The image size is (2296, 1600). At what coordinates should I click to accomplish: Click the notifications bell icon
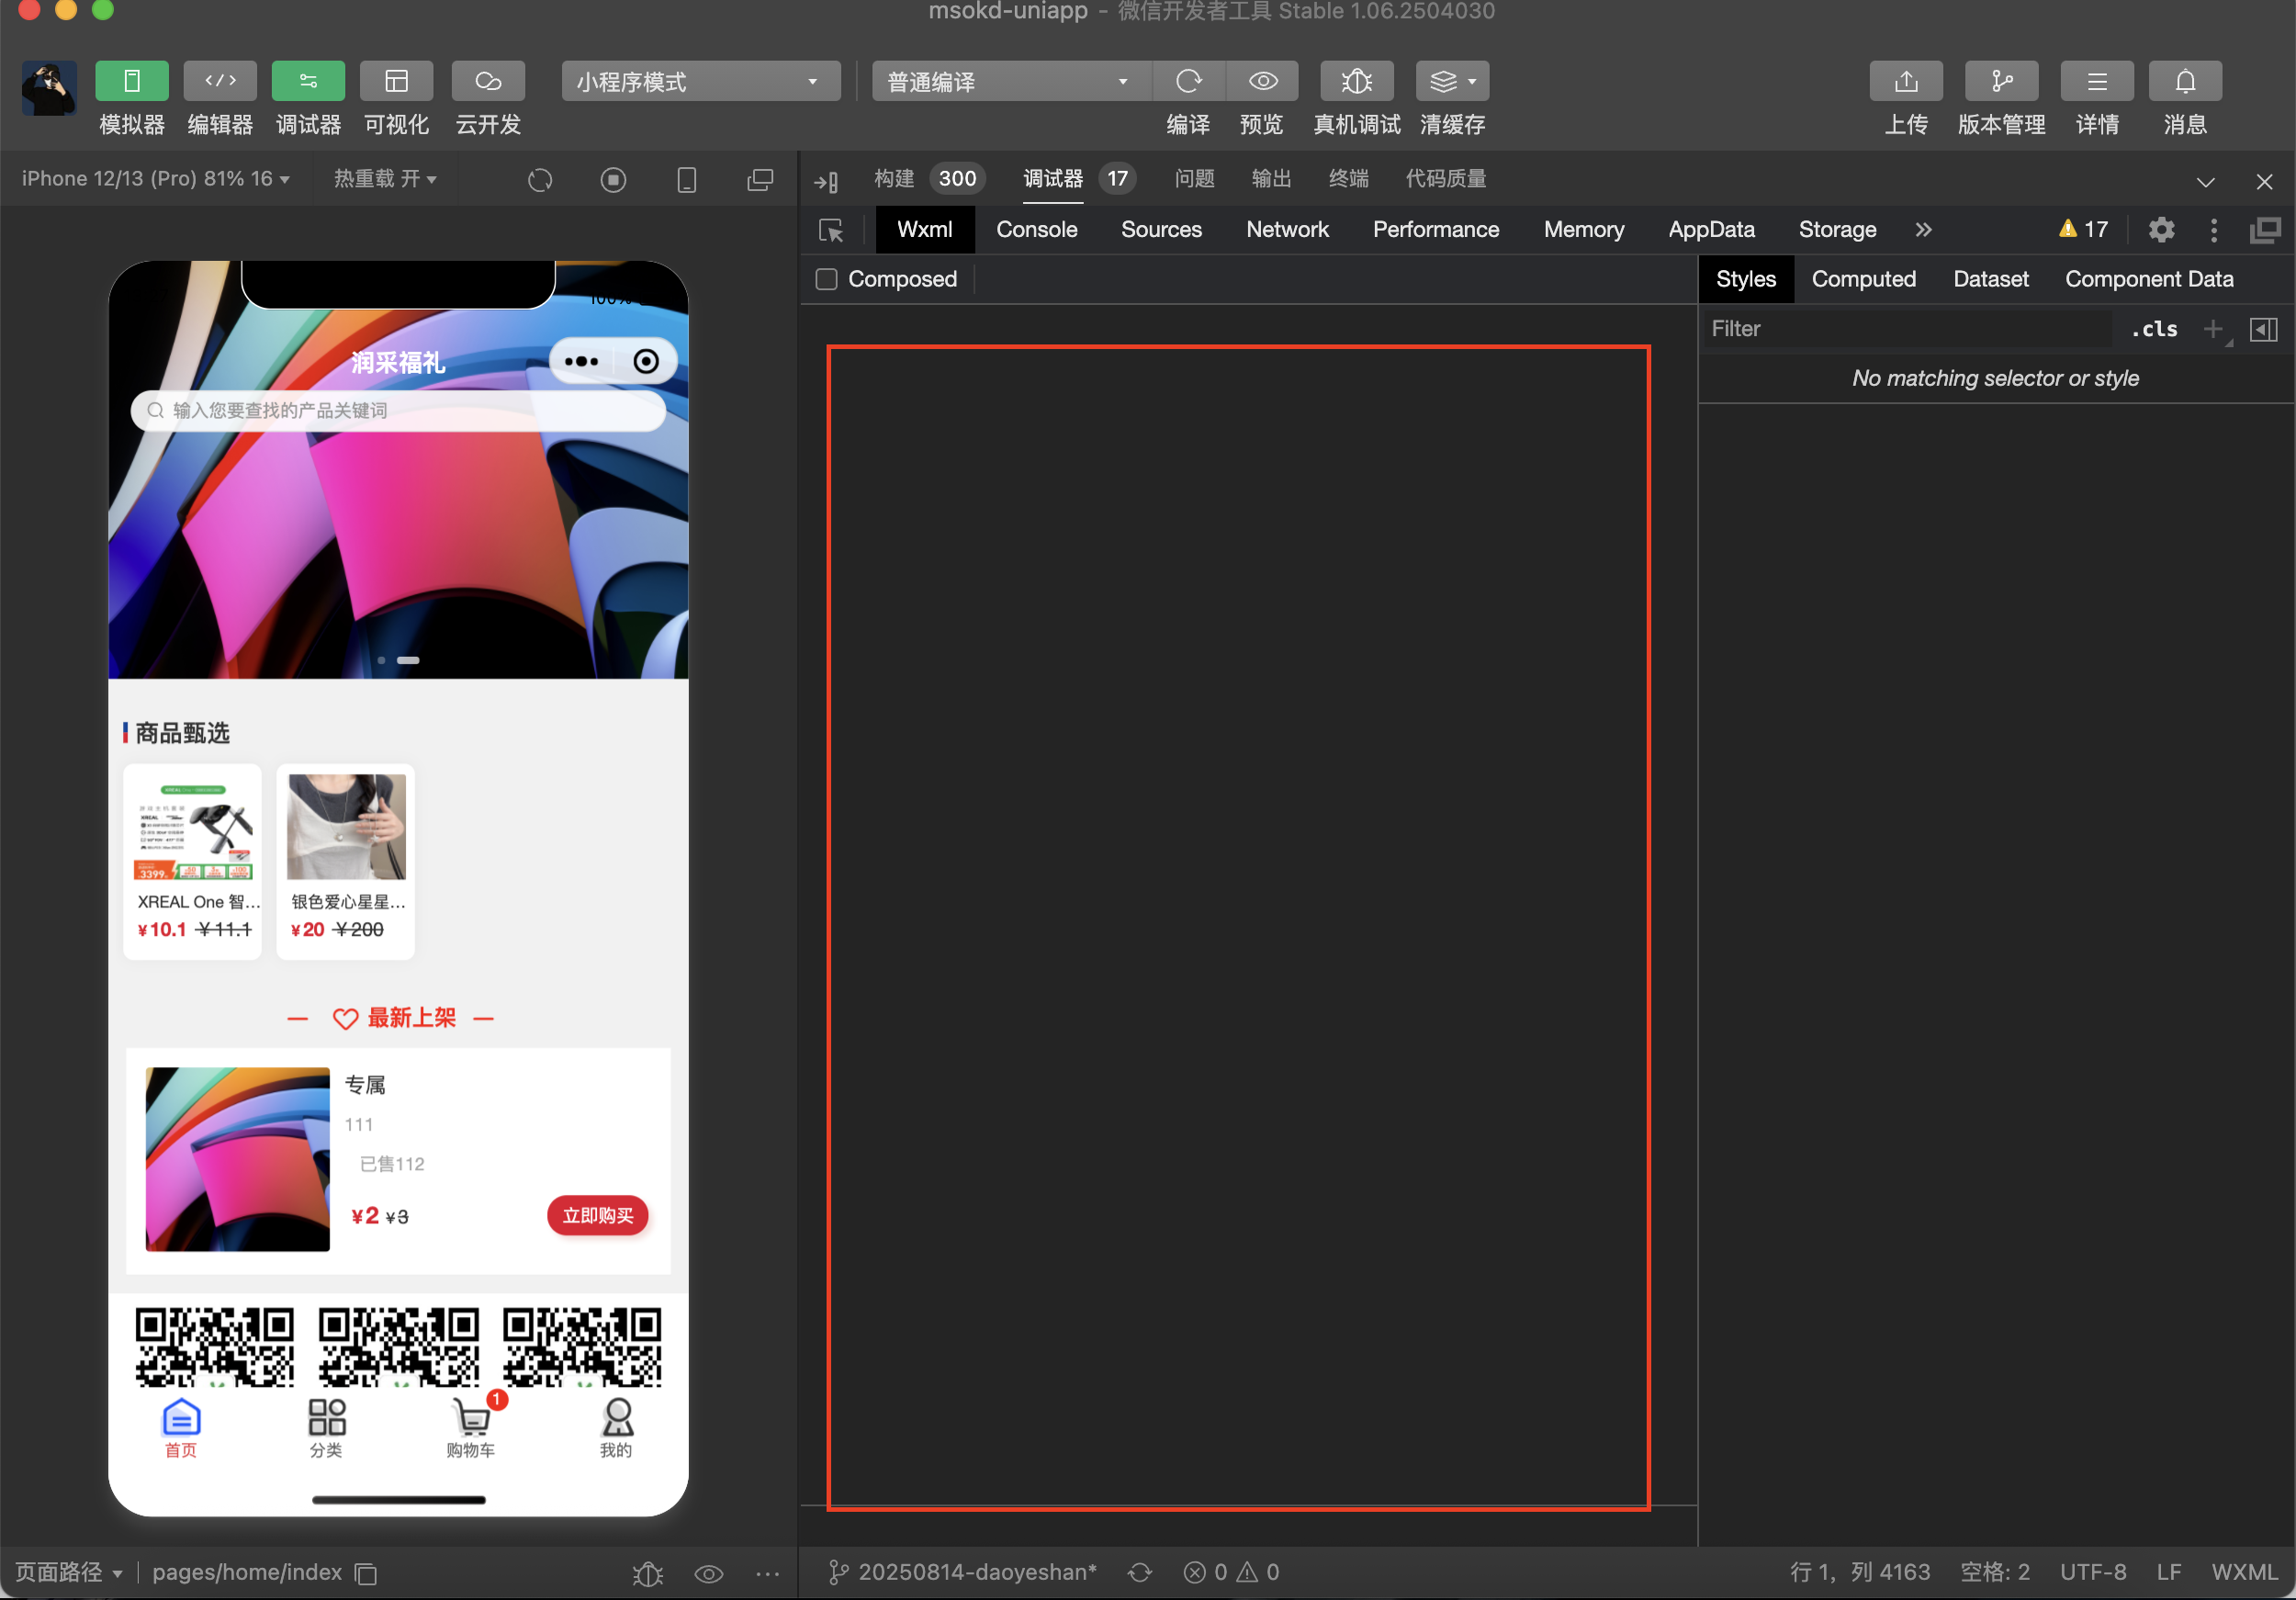2185,81
